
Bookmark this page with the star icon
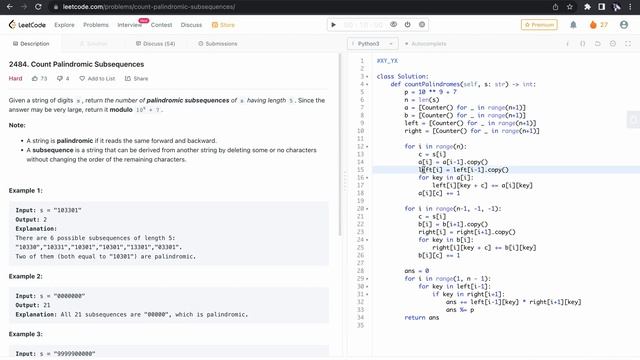coord(570,7)
